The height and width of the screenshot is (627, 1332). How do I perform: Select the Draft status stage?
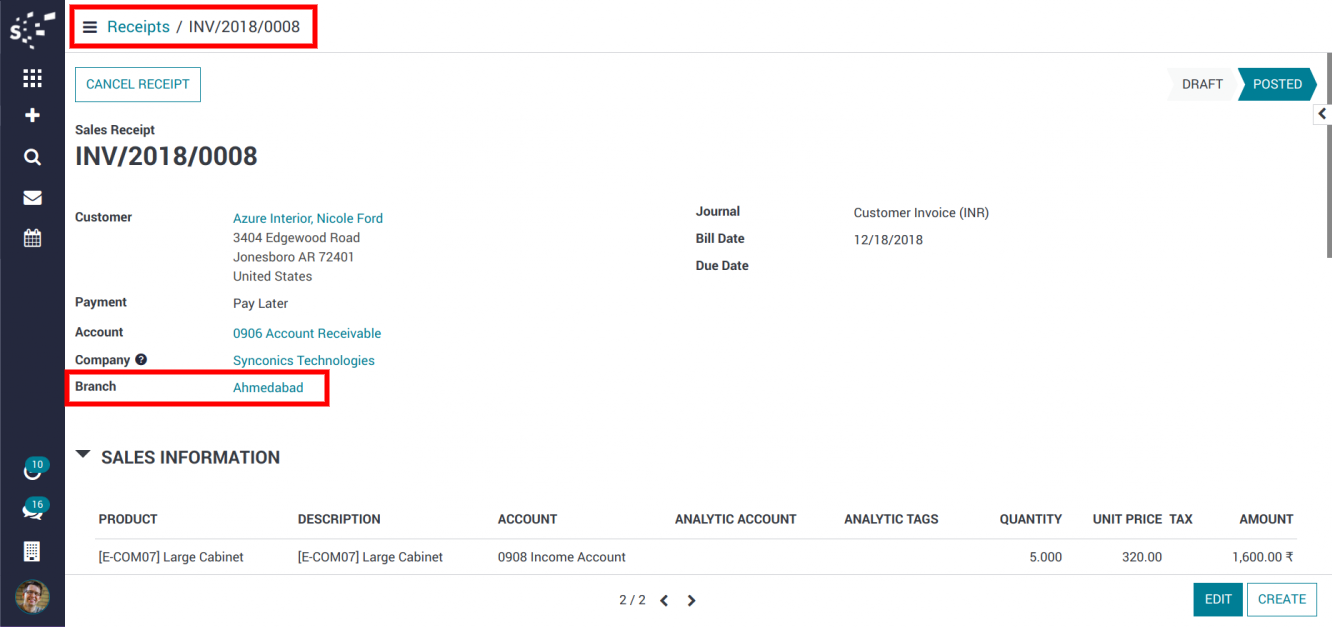(x=1202, y=85)
